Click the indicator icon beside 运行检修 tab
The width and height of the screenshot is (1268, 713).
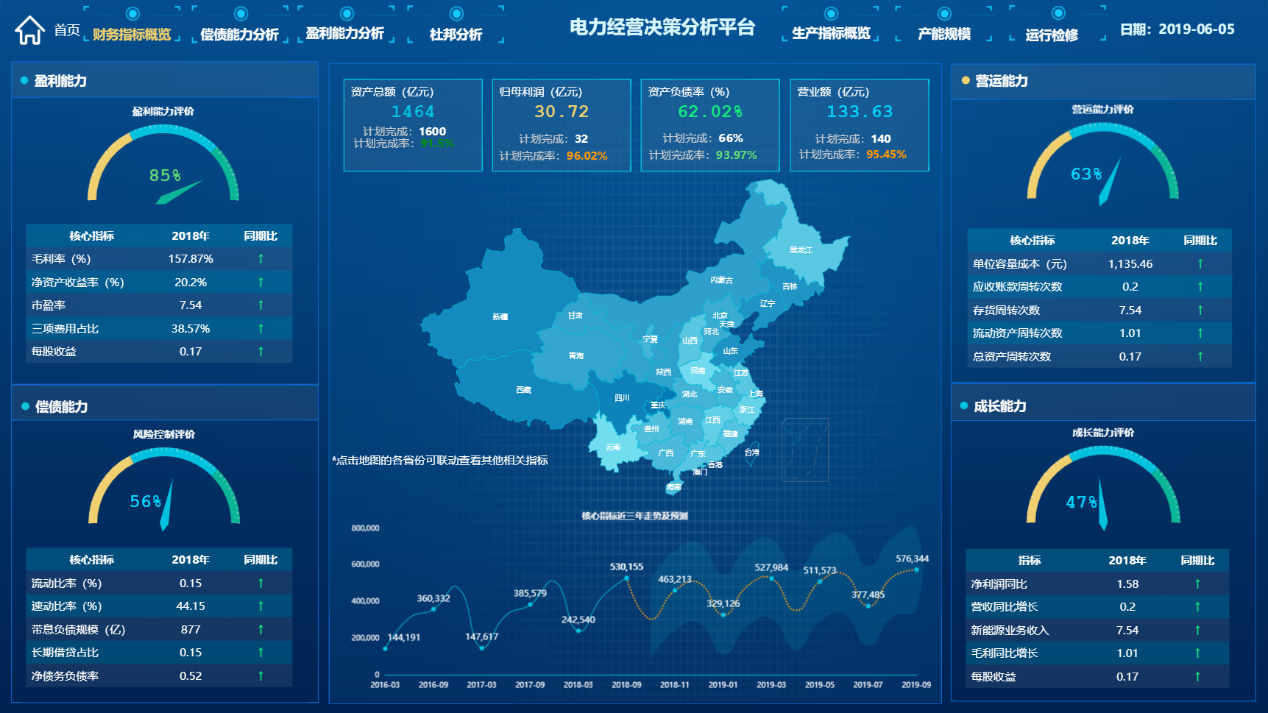click(1057, 15)
